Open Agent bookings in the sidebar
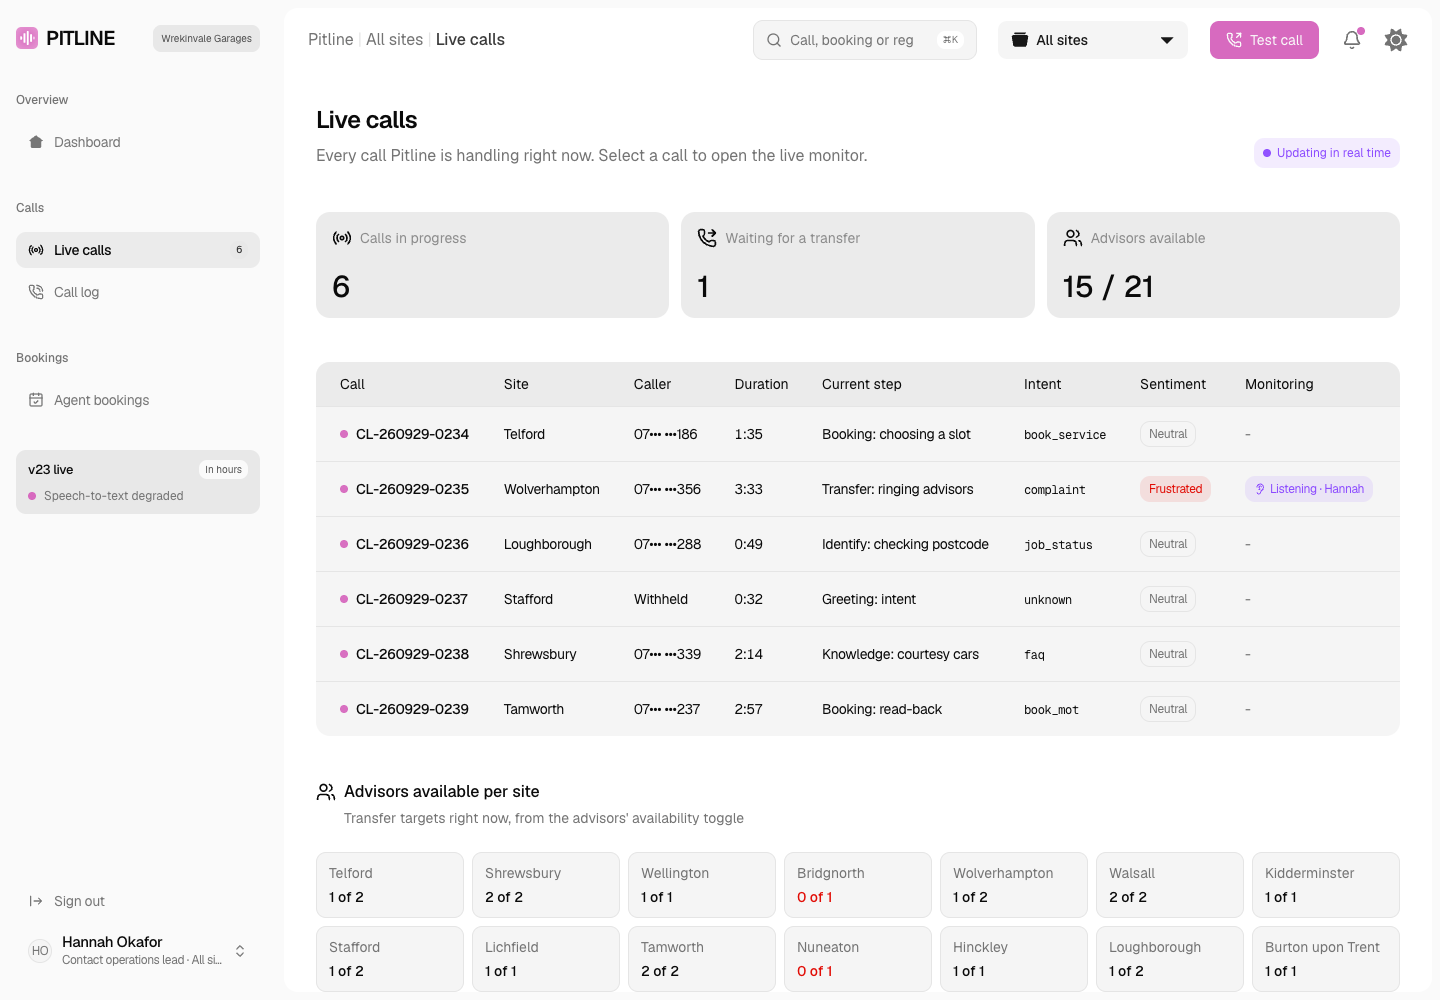 (x=138, y=400)
